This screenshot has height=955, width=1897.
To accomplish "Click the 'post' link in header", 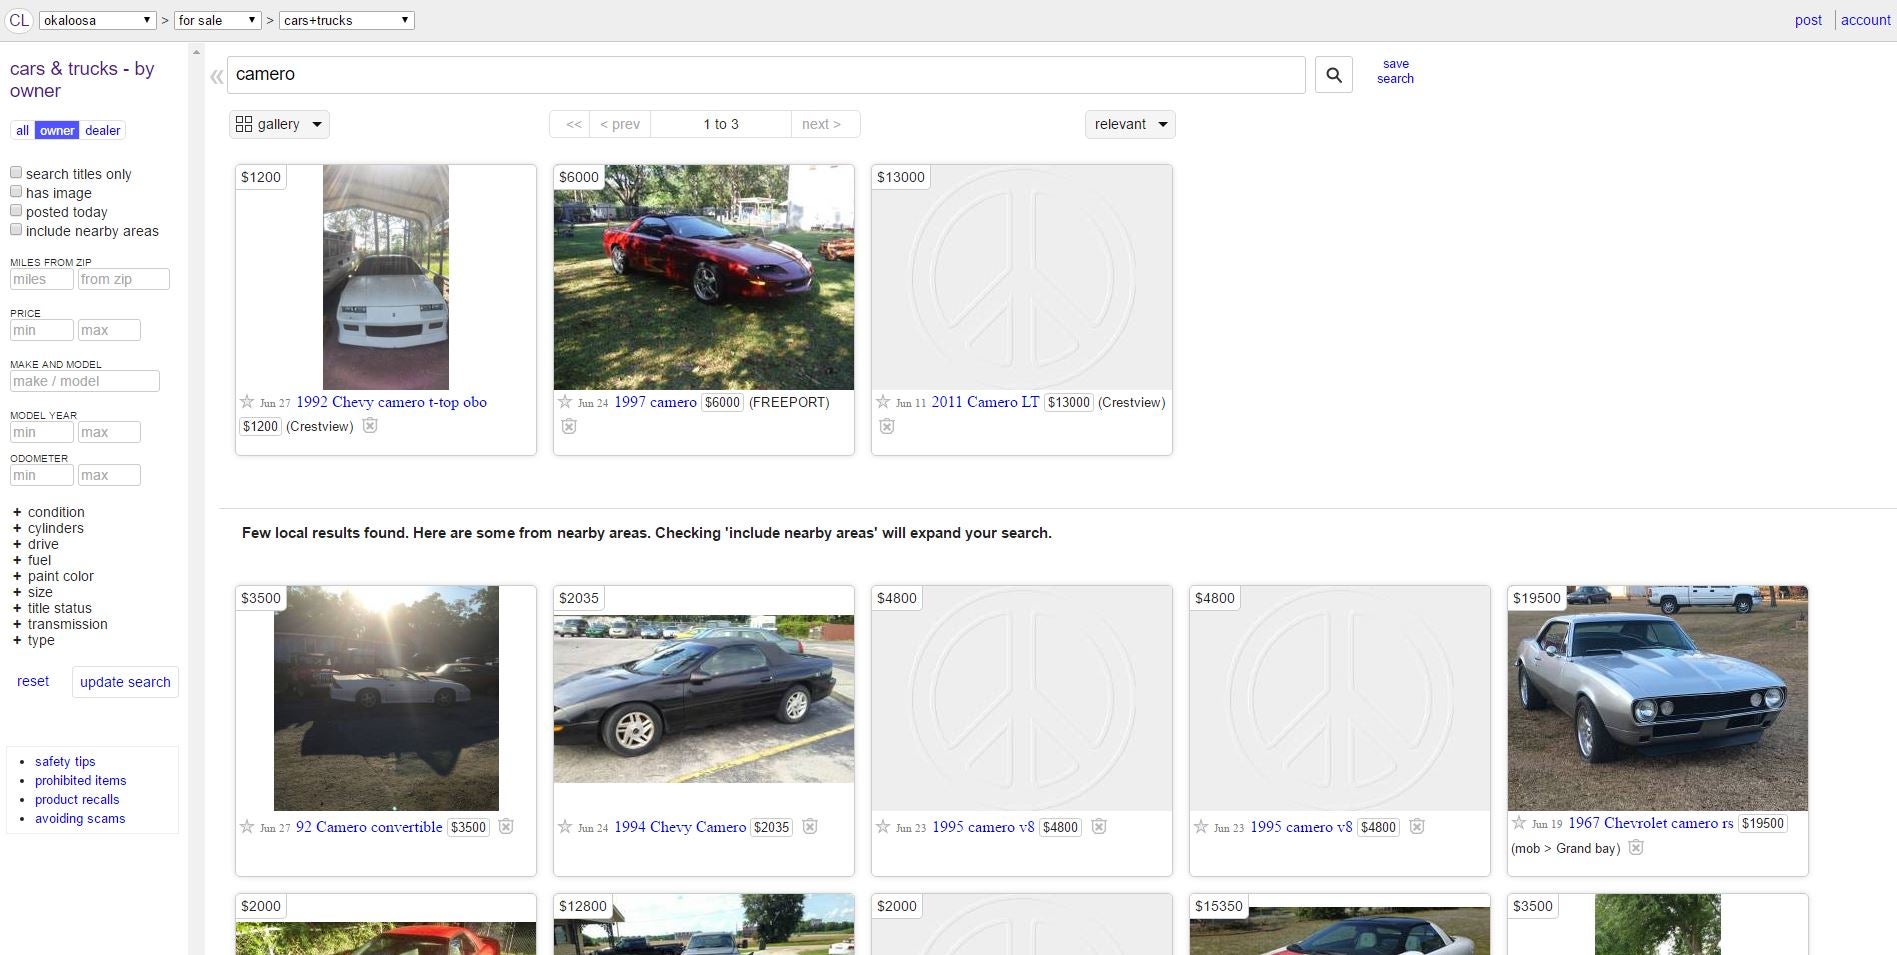I will [x=1808, y=20].
